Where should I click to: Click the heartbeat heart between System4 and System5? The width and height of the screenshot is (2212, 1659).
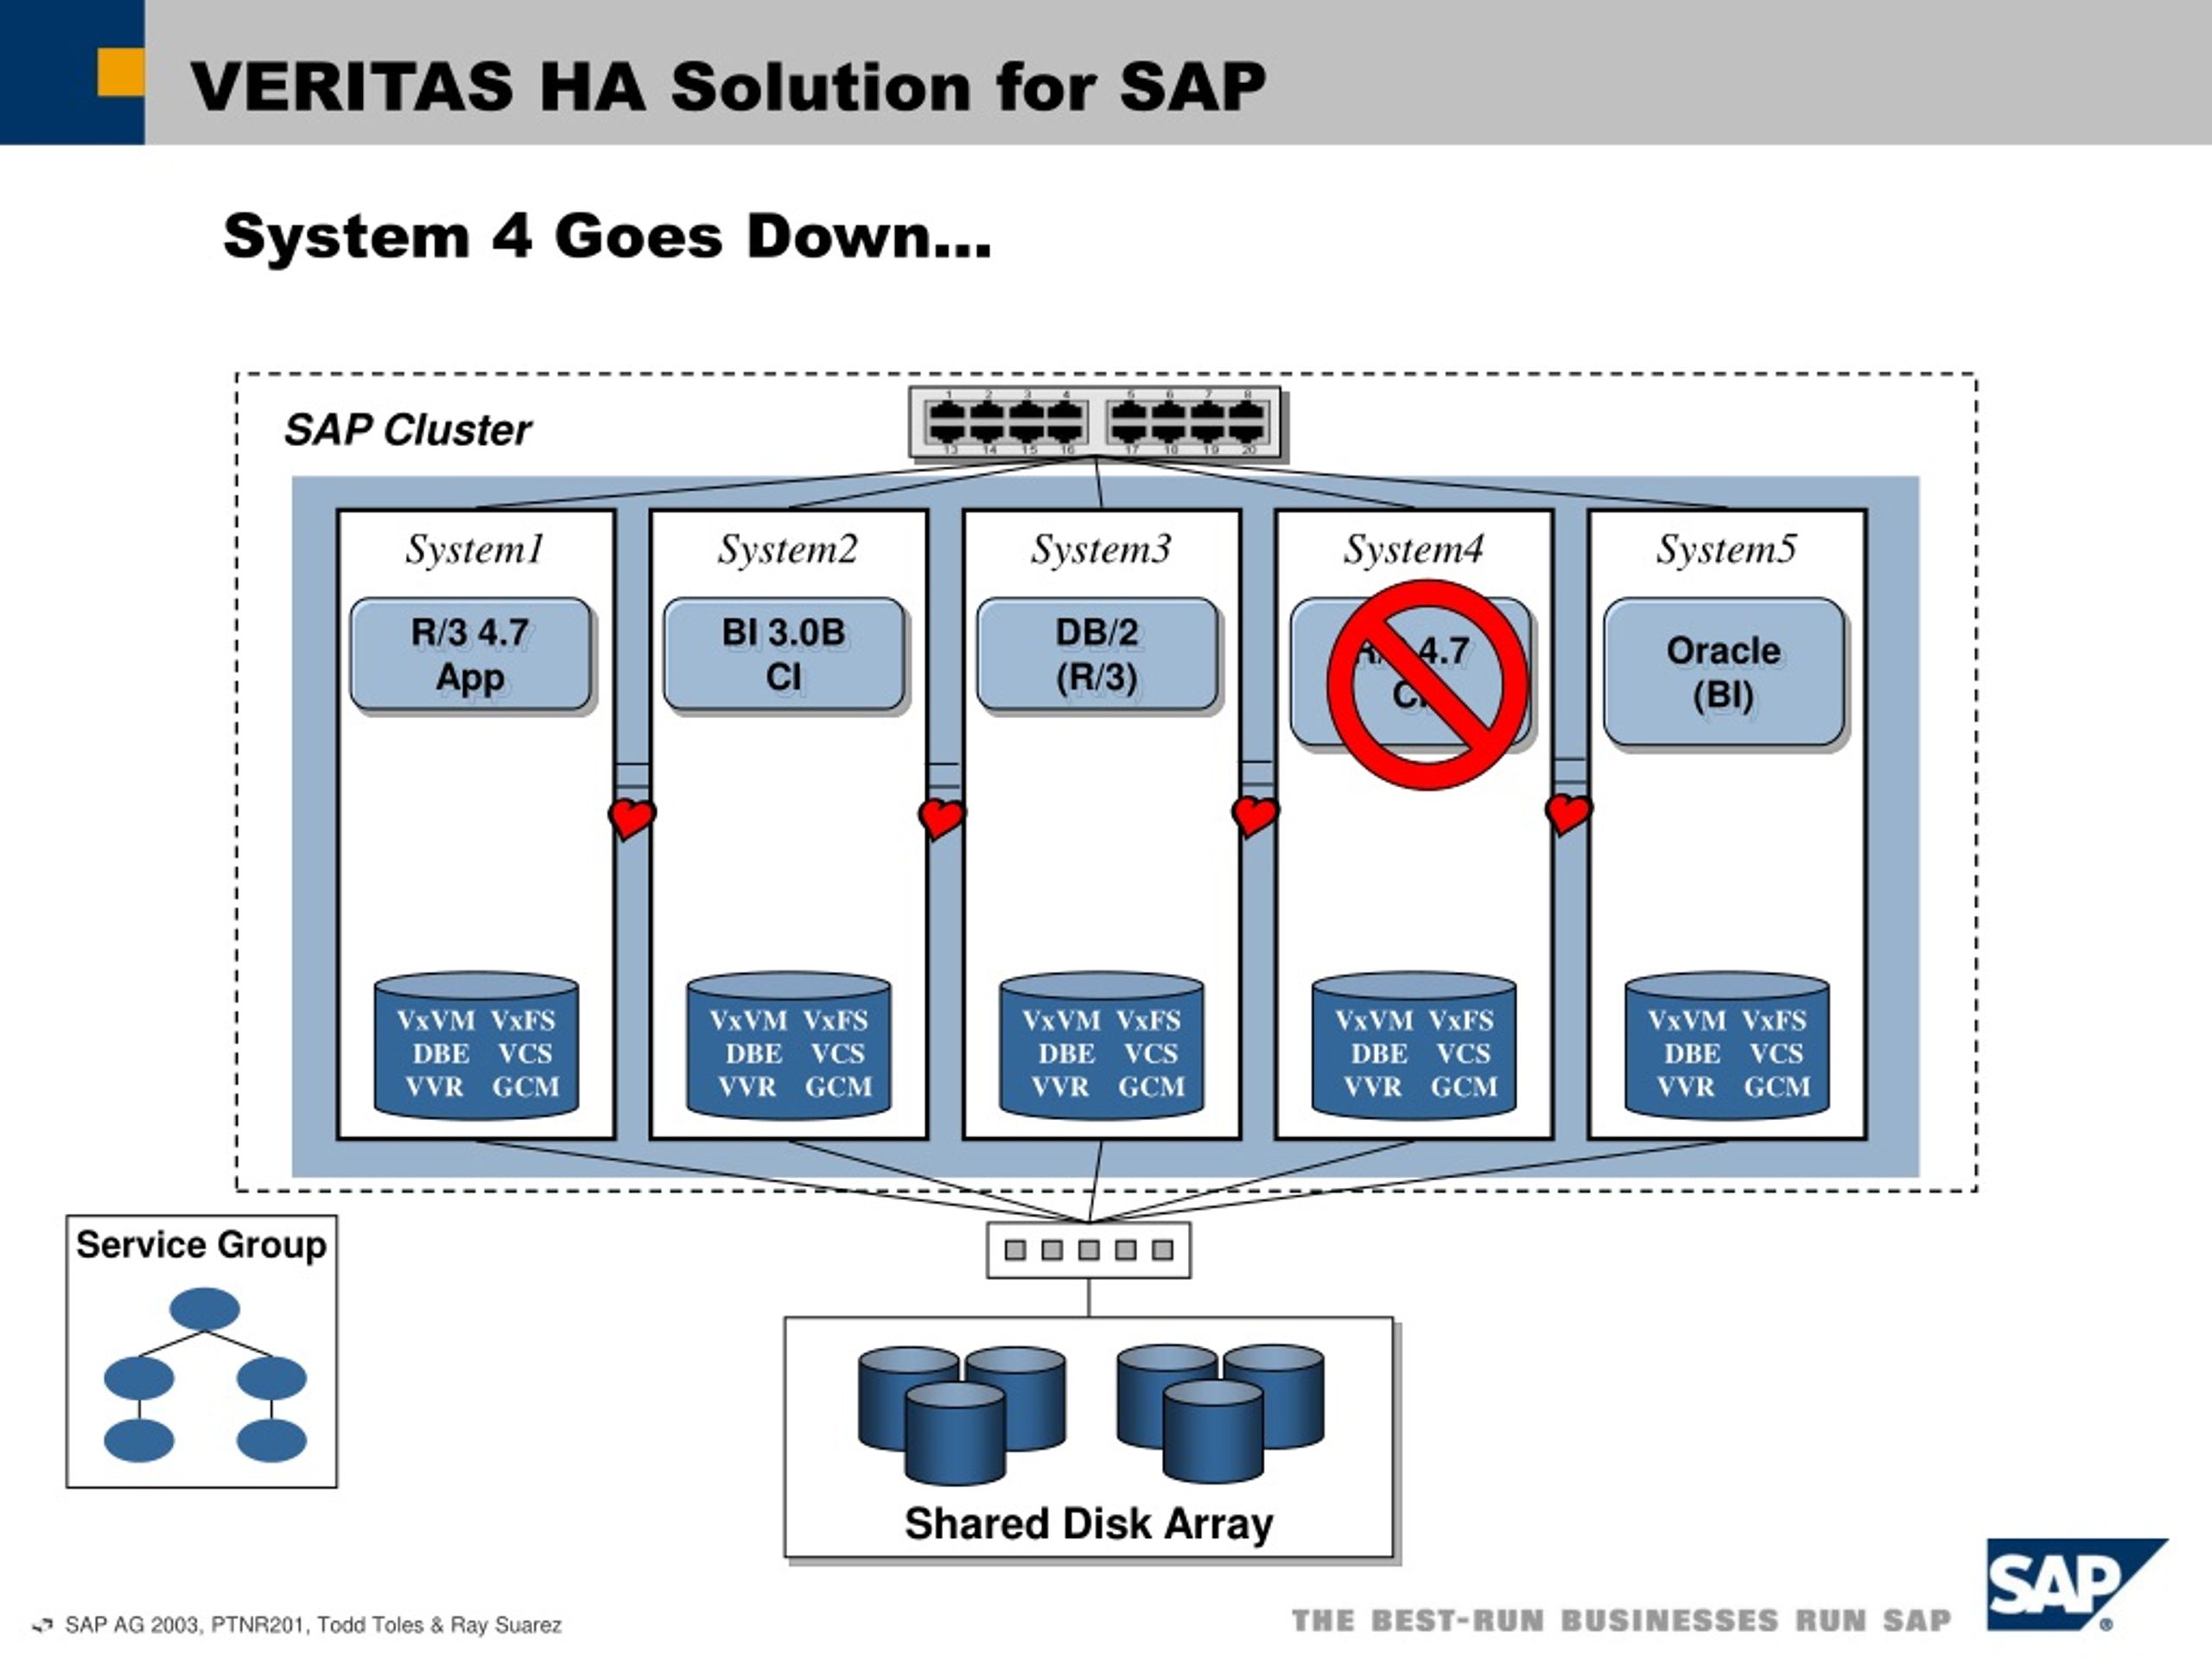click(1568, 813)
